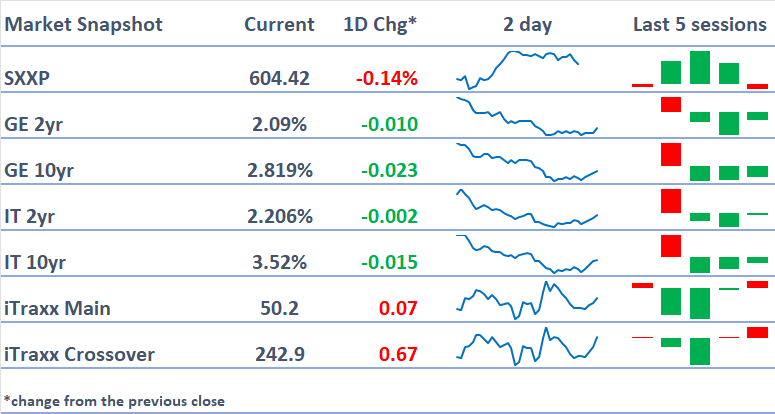Click the iTraxx Crossover 2 day sparkline
This screenshot has height=414, width=775.
[x=526, y=346]
